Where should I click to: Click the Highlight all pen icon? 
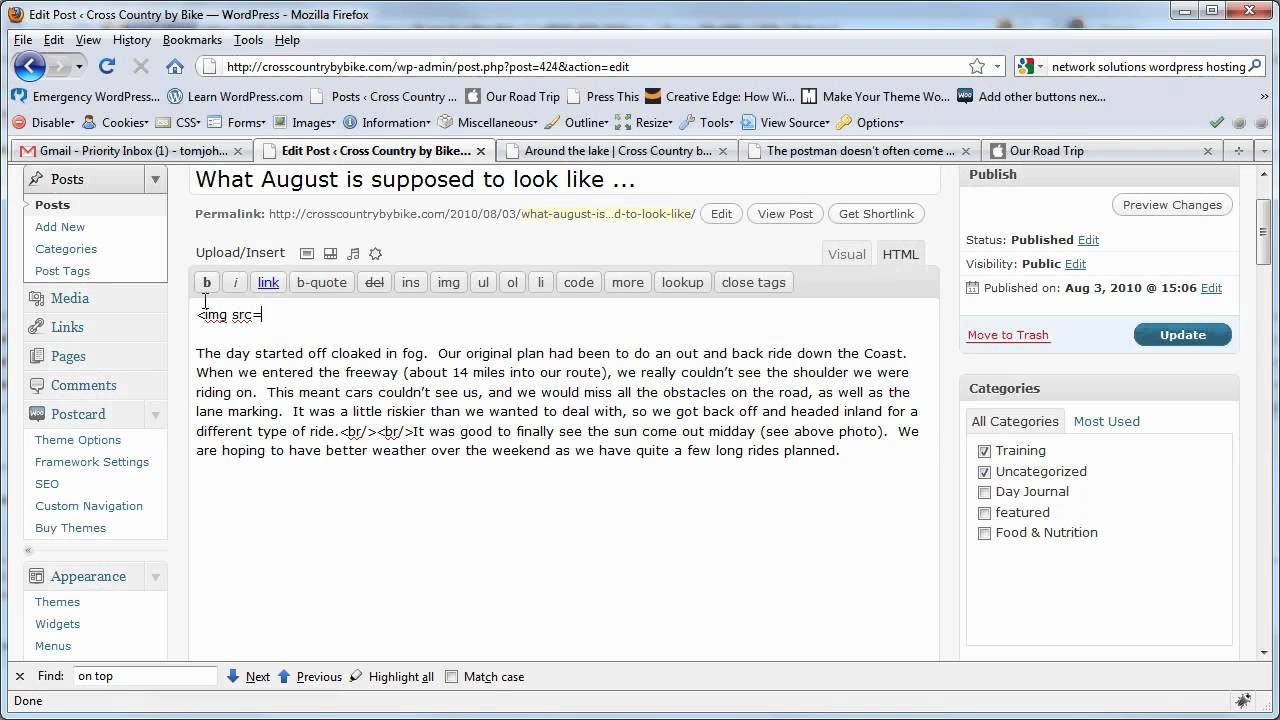pos(357,676)
